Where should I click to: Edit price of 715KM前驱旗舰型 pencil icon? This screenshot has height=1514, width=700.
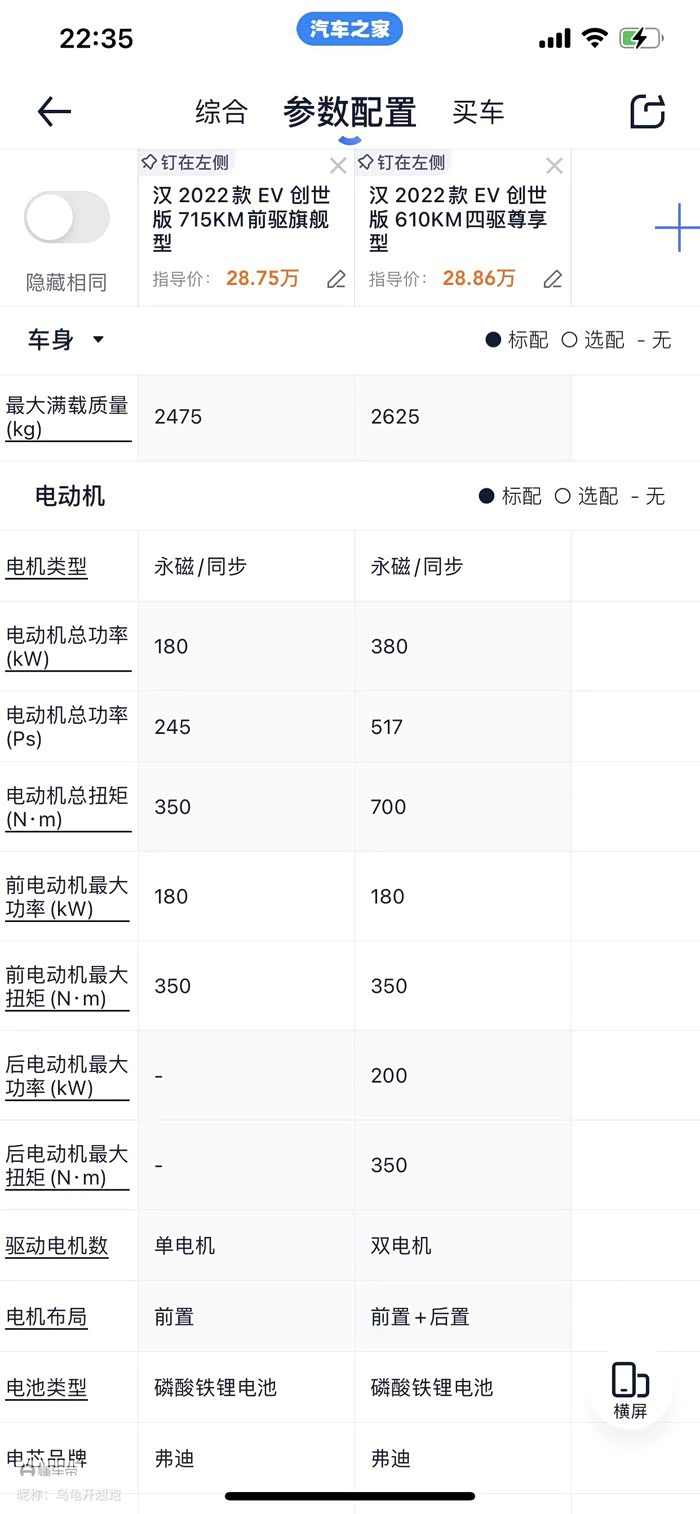(x=336, y=279)
